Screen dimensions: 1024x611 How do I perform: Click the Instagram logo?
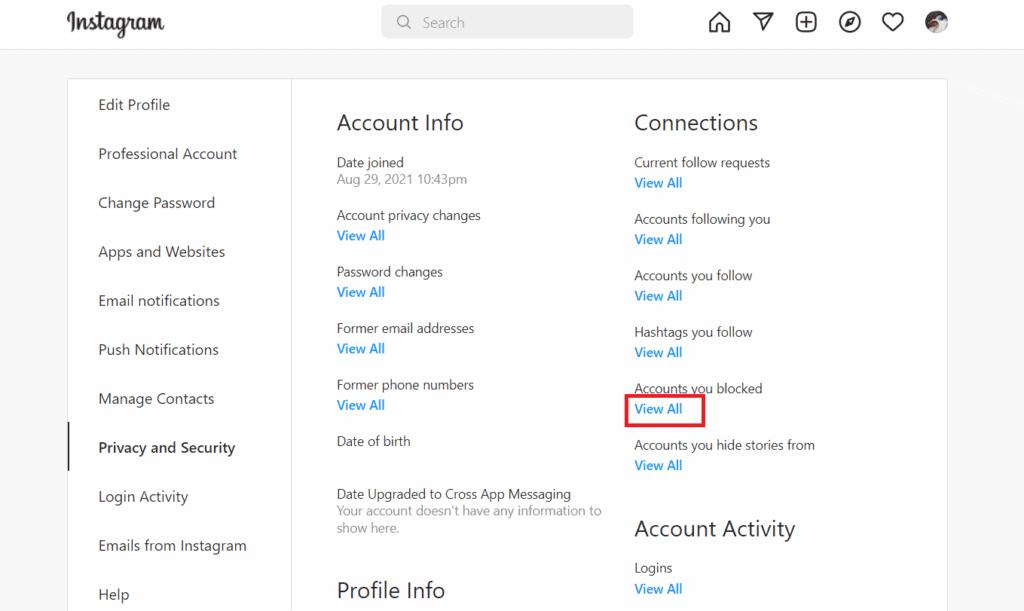pos(116,24)
